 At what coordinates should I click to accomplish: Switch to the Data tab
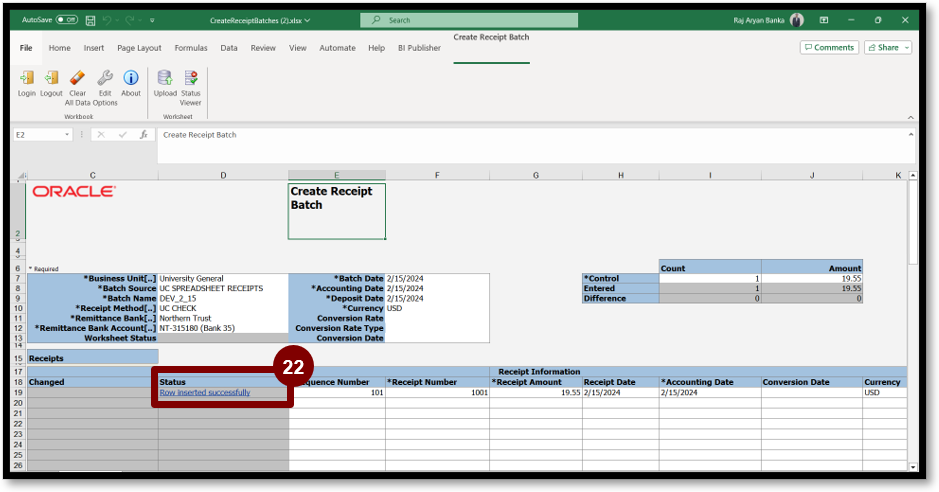229,48
